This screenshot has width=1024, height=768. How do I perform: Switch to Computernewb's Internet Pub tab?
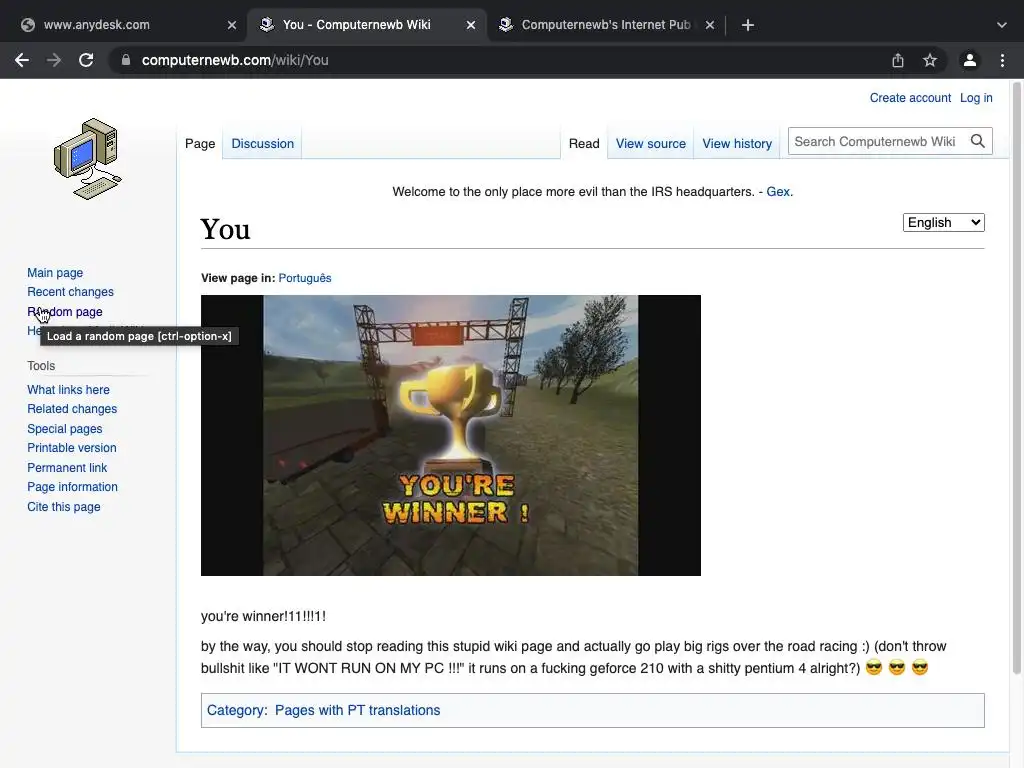click(606, 25)
